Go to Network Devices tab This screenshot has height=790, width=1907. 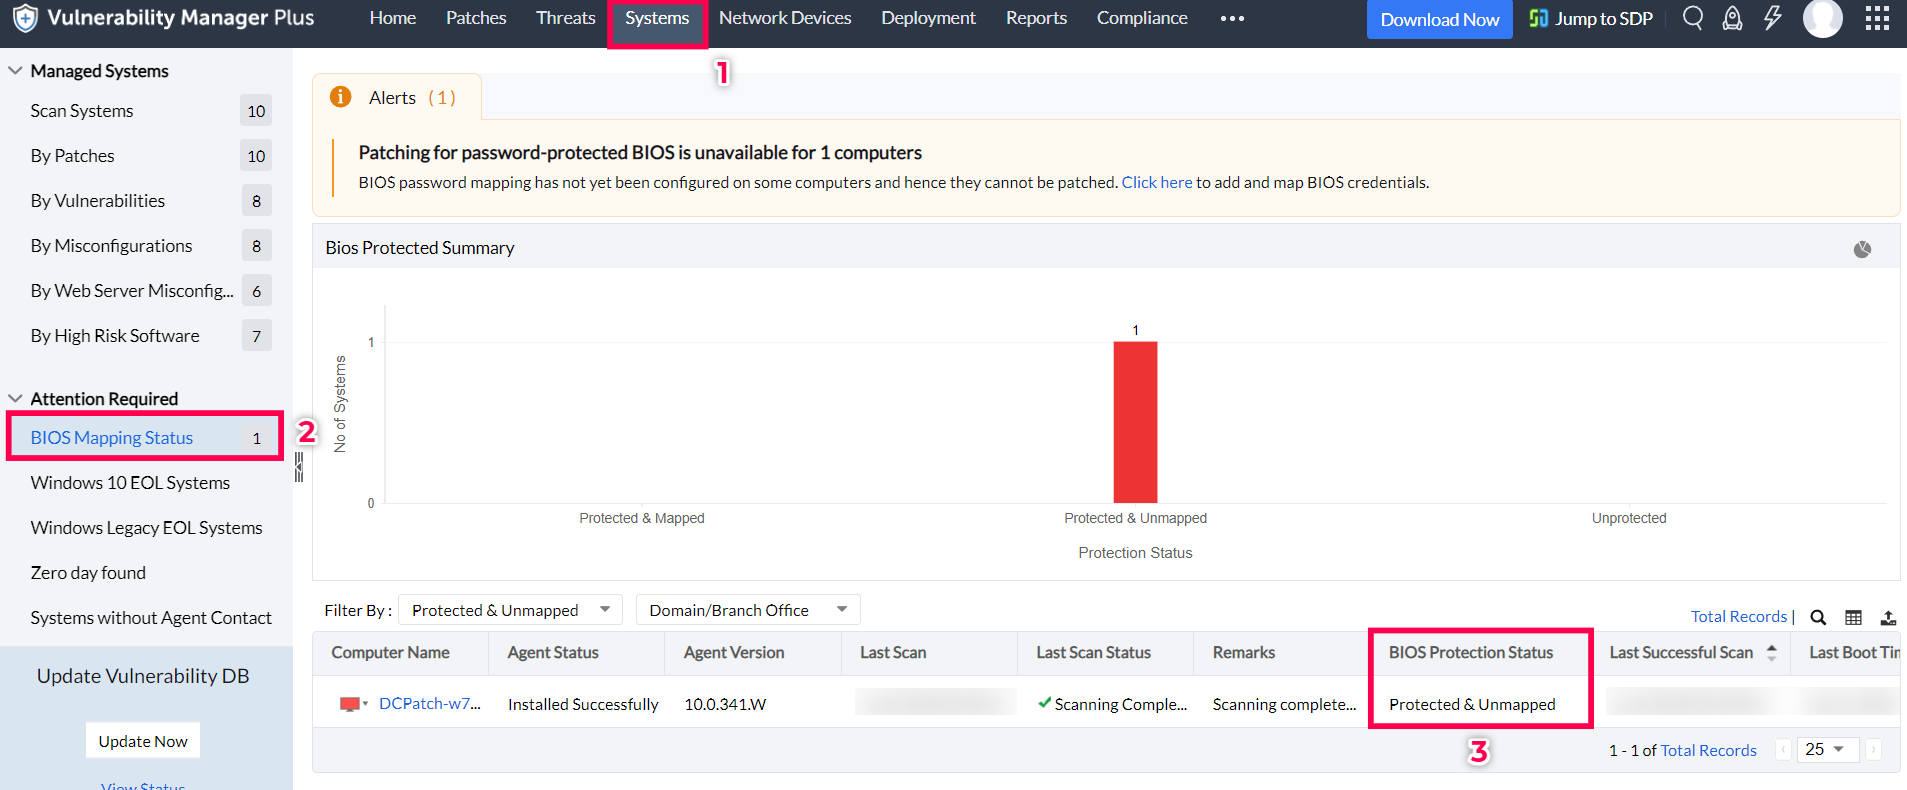tap(785, 18)
